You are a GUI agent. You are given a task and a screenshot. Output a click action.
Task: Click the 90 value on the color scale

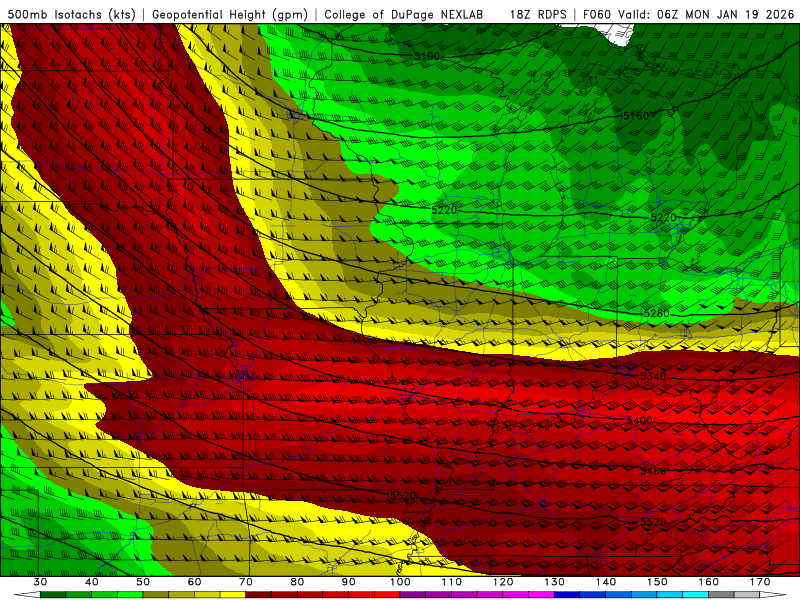pyautogui.click(x=349, y=582)
